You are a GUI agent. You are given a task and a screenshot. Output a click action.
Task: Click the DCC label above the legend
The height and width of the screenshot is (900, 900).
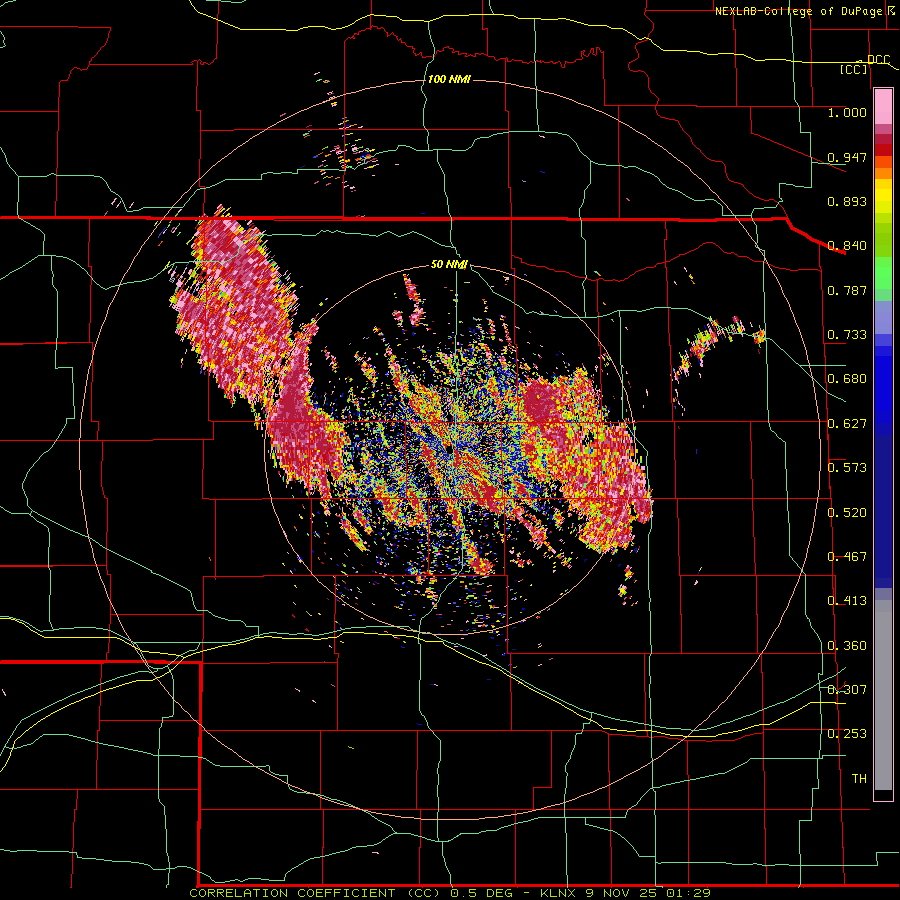878,59
